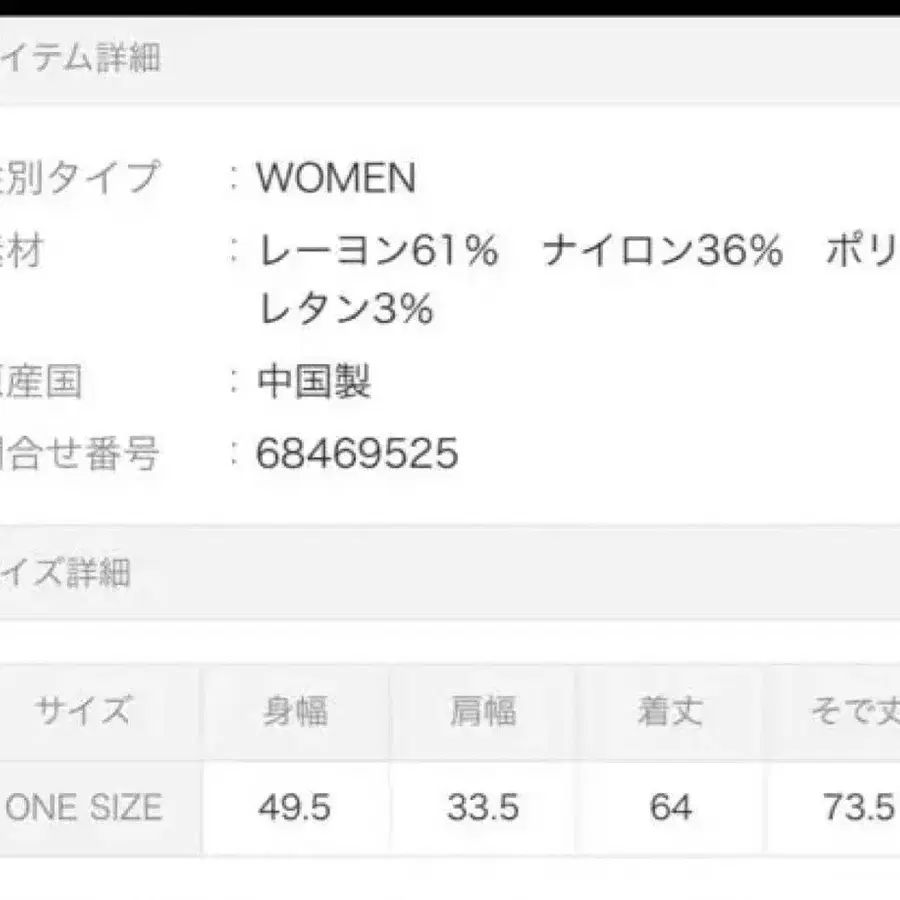Click the 問合せ番号 label
This screenshot has width=900, height=900.
point(80,454)
